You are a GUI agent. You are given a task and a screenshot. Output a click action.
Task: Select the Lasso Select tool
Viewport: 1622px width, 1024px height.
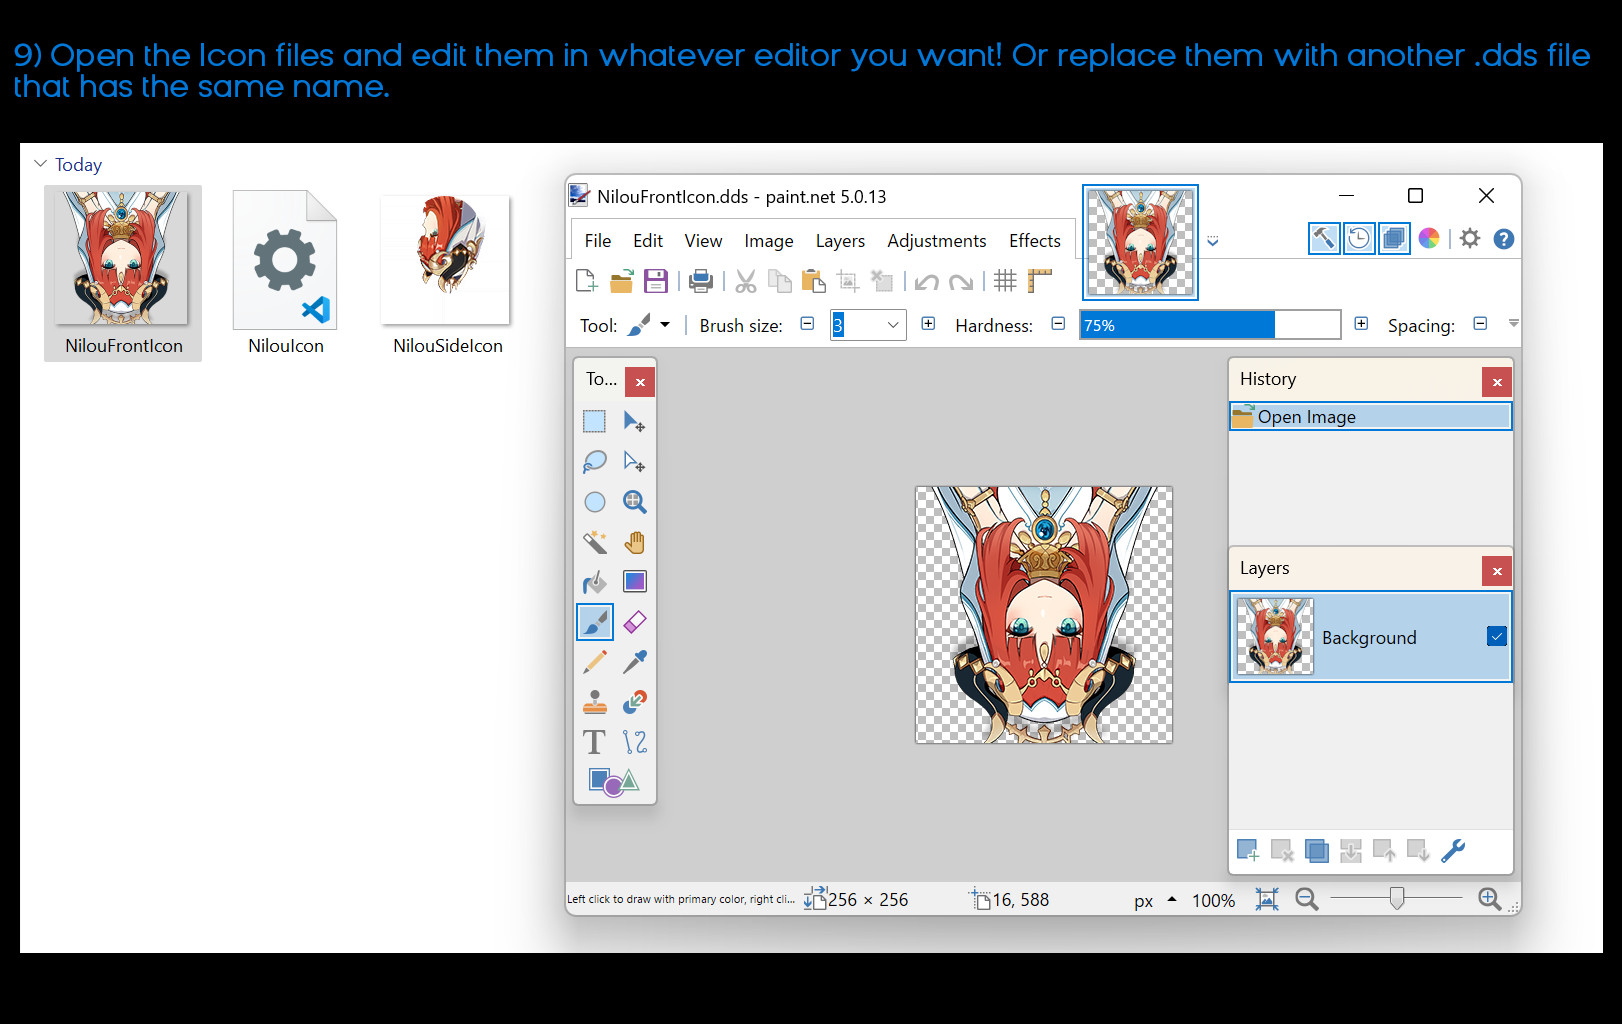pyautogui.click(x=594, y=461)
